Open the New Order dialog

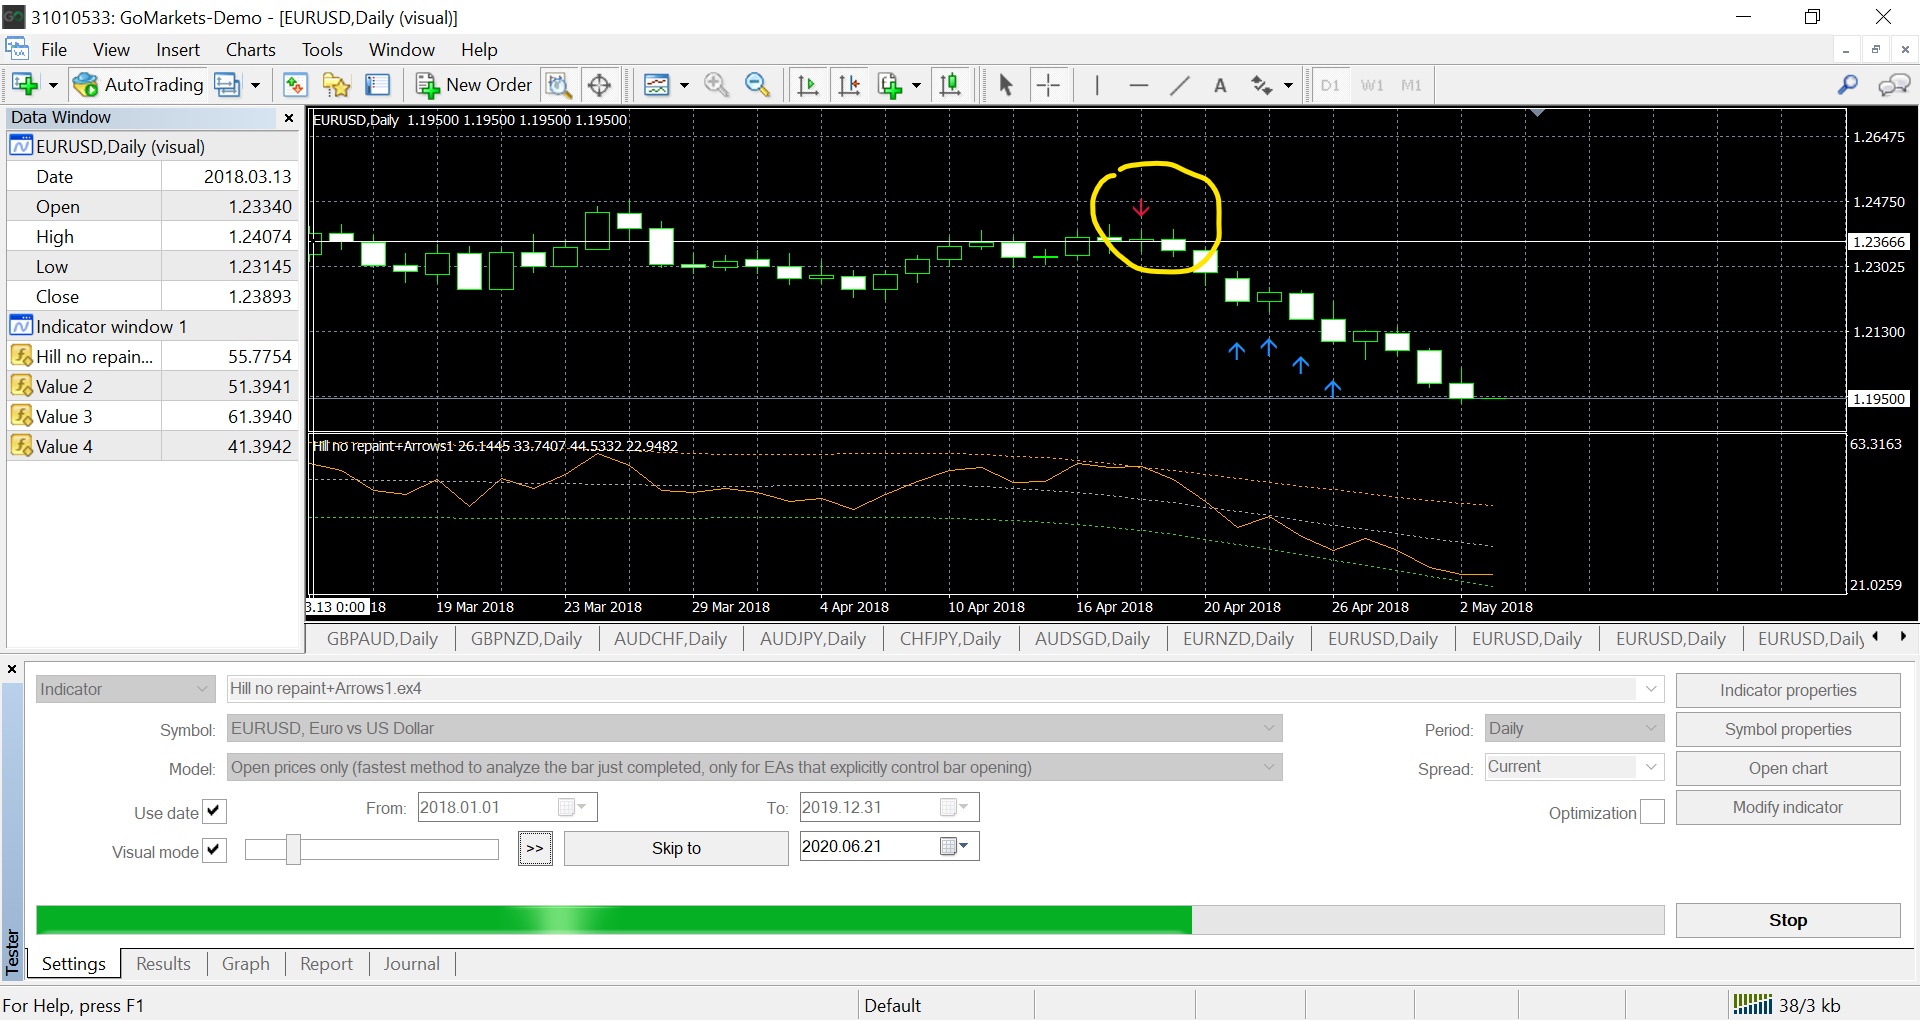(474, 85)
